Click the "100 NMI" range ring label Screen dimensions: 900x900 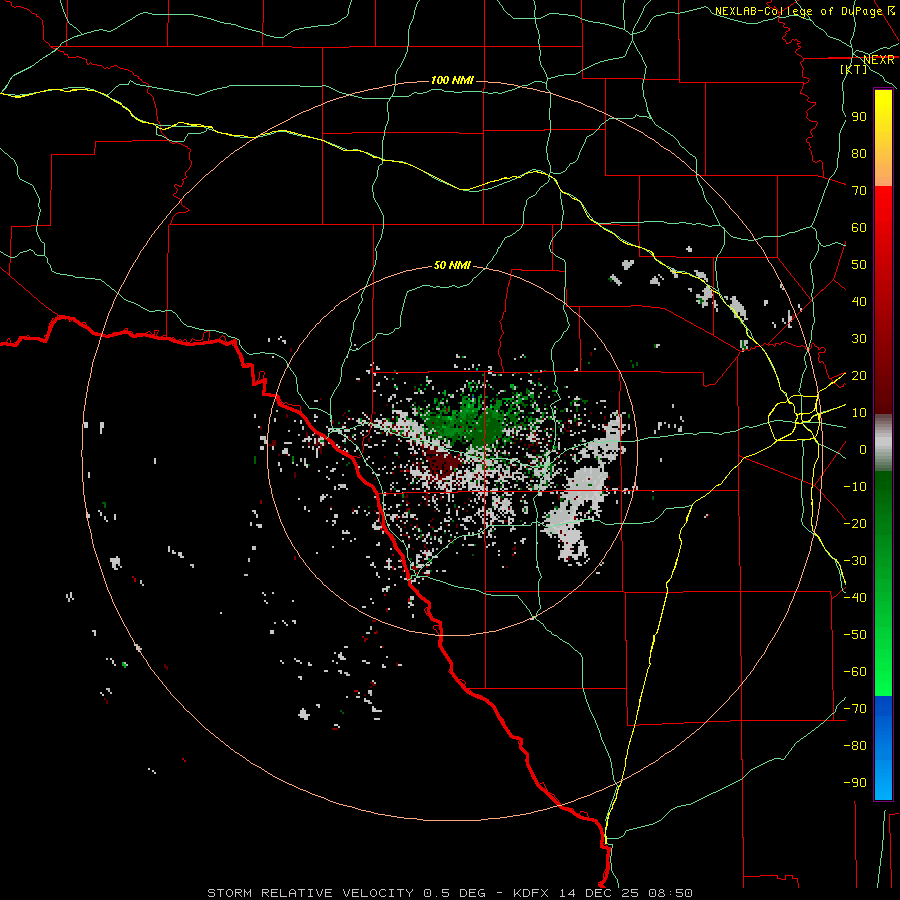click(x=452, y=80)
